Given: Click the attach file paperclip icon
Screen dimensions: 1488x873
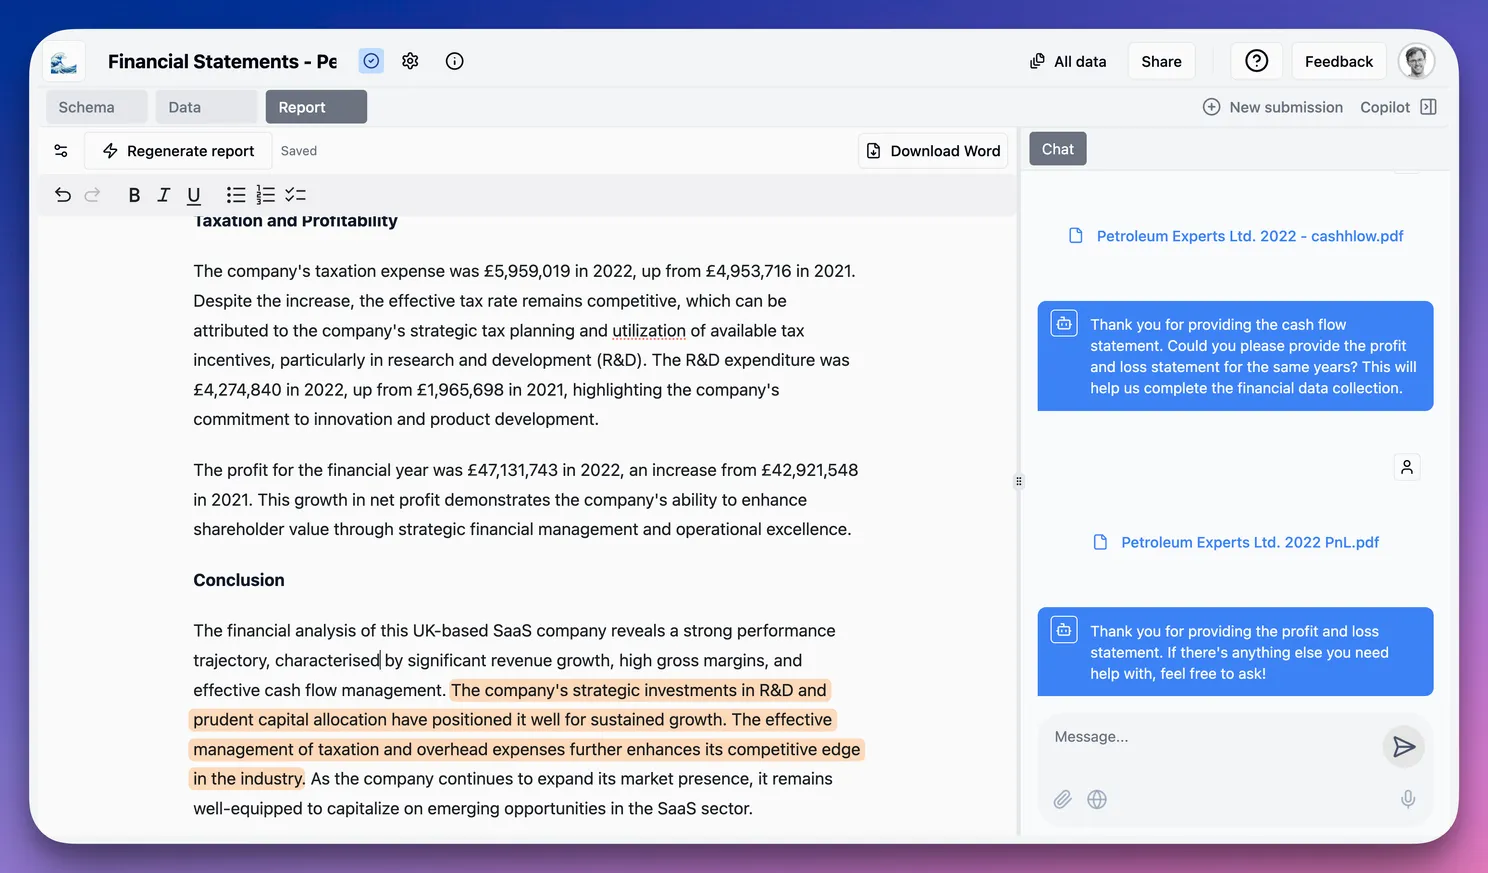Looking at the screenshot, I should pyautogui.click(x=1062, y=799).
